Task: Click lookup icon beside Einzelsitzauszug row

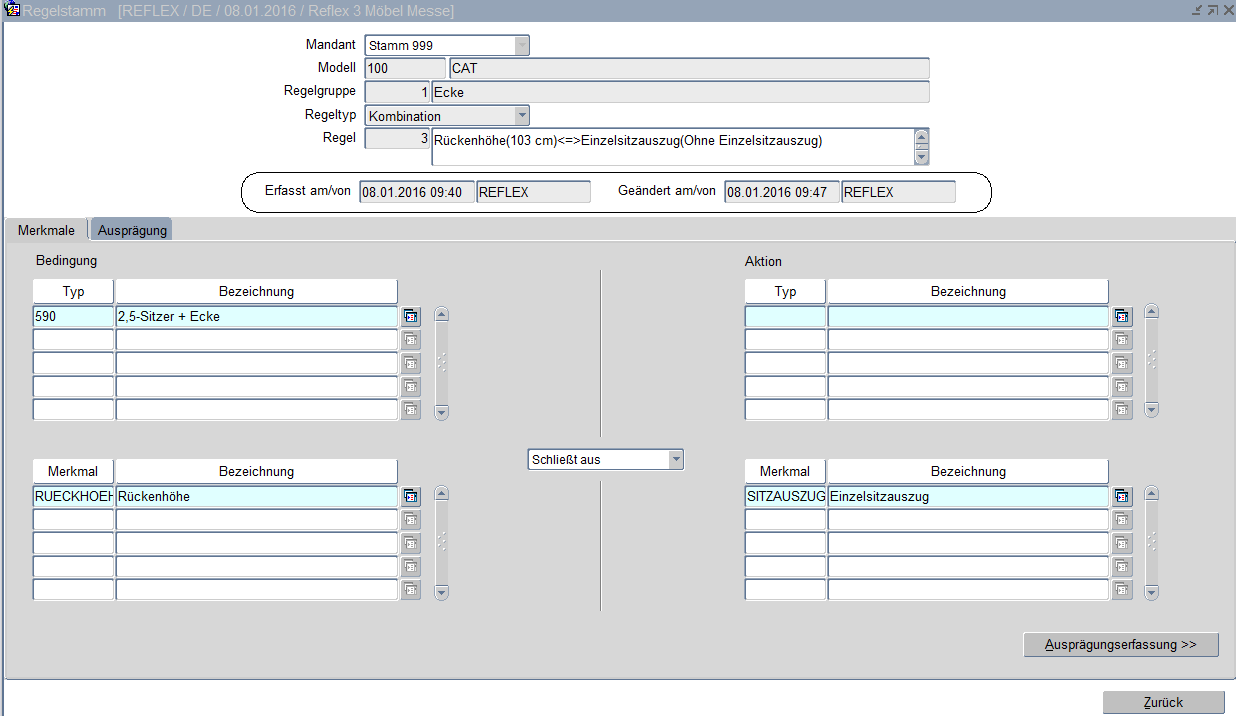Action: coord(1123,496)
